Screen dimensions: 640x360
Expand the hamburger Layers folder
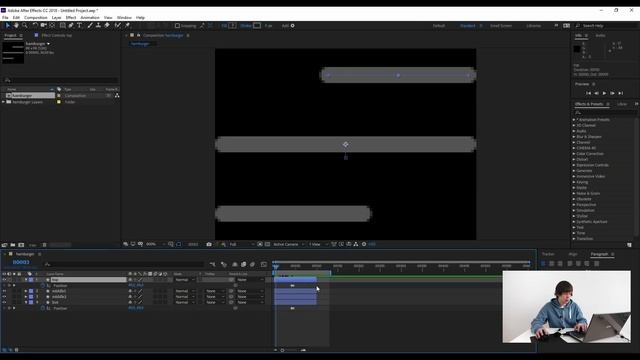click(x=4, y=102)
